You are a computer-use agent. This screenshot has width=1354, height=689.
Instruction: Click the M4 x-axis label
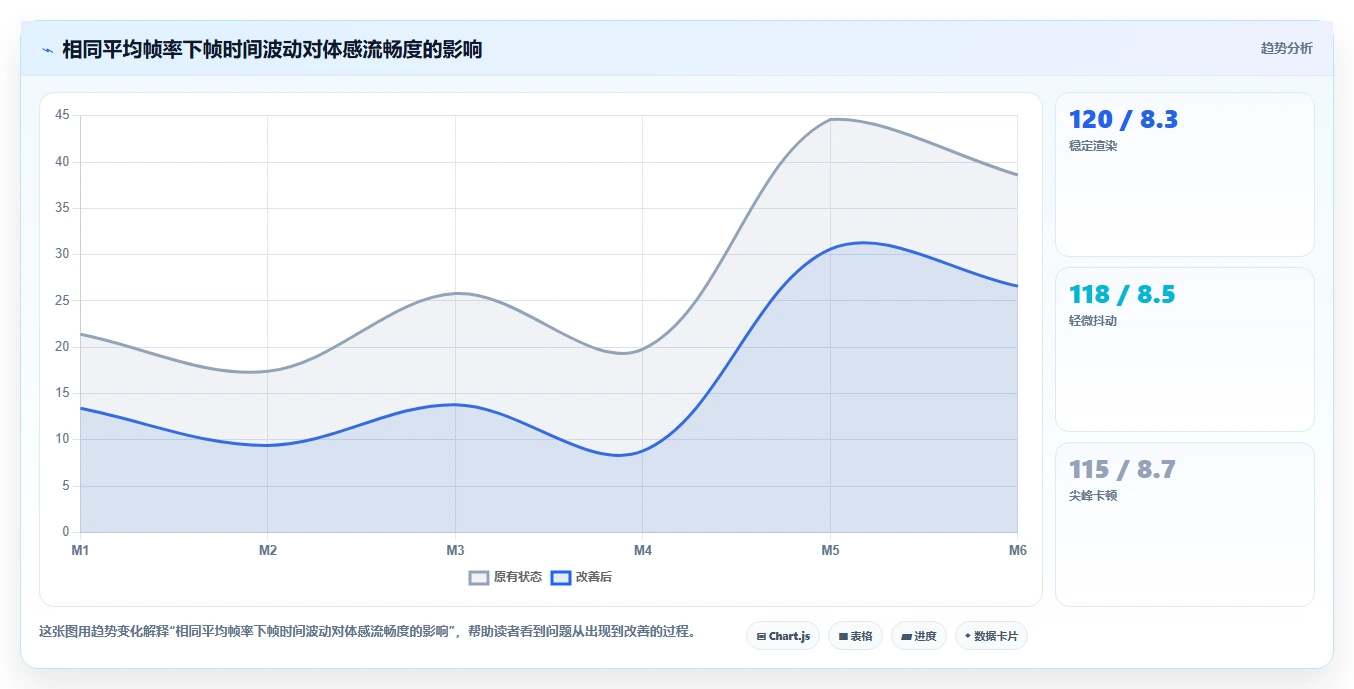643,550
